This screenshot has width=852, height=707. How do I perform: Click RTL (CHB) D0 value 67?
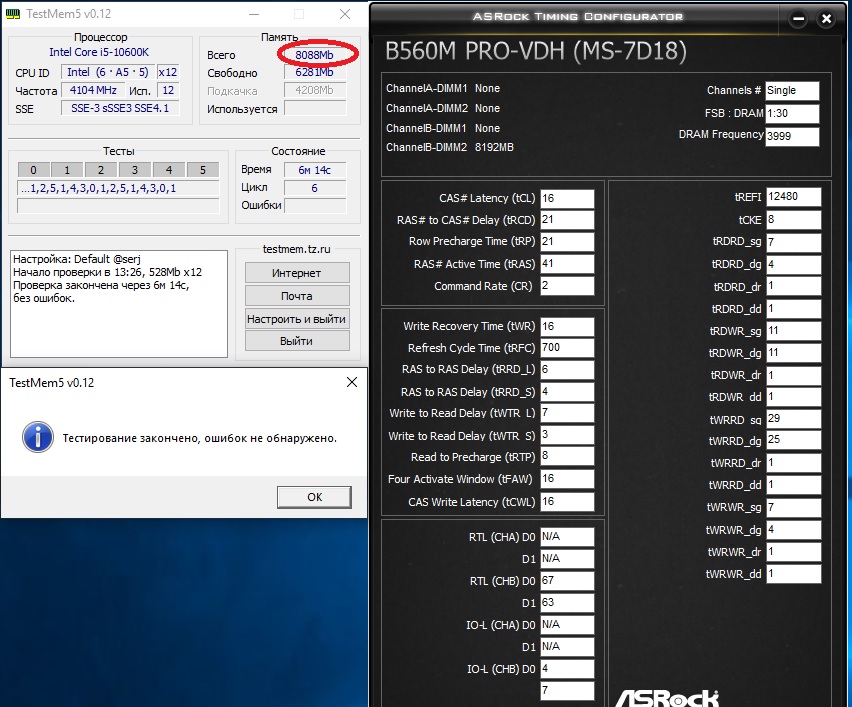point(567,581)
